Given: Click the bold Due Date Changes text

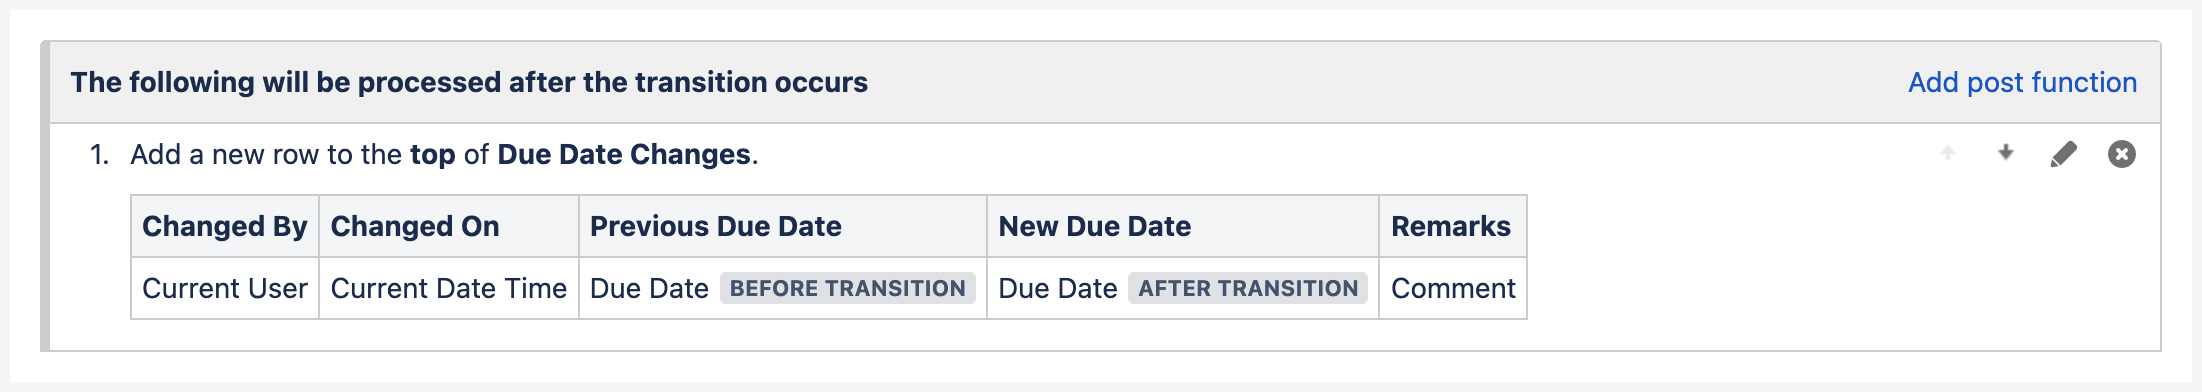Looking at the screenshot, I should click(624, 154).
